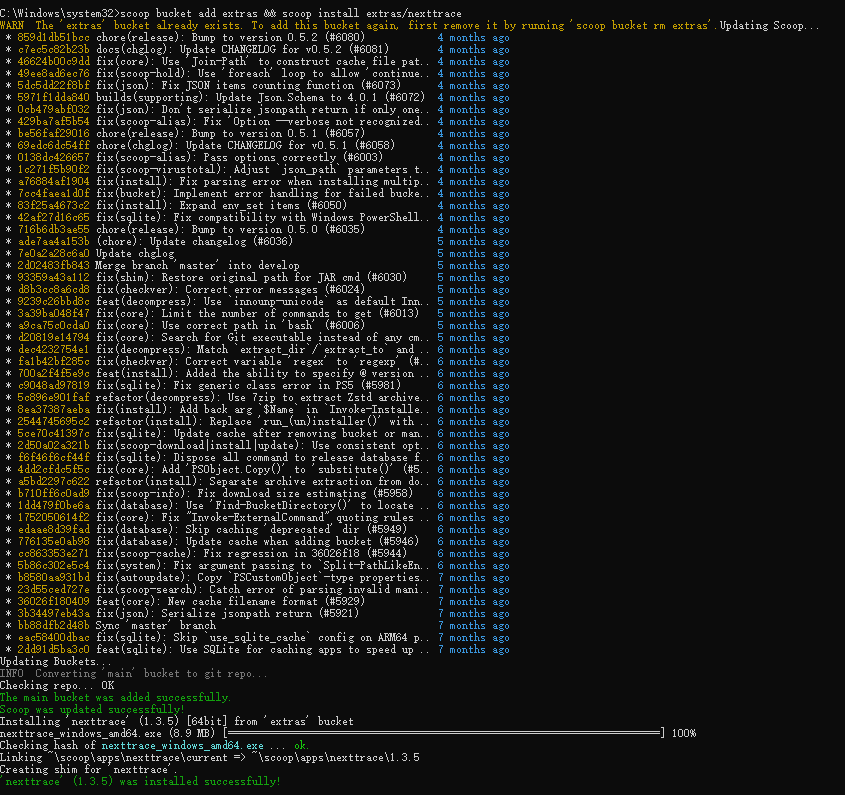Click commit hash 1c271f5b90f2
Screen dimensions: 845x795
(x=53, y=170)
